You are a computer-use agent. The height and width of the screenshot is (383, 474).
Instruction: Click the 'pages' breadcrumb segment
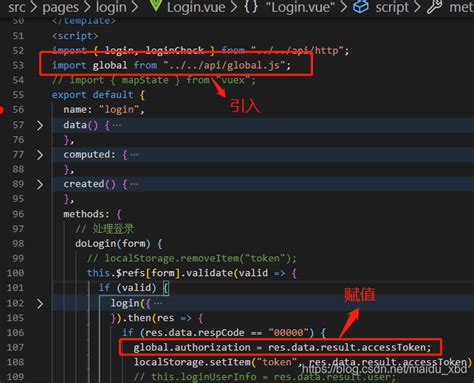pos(61,7)
